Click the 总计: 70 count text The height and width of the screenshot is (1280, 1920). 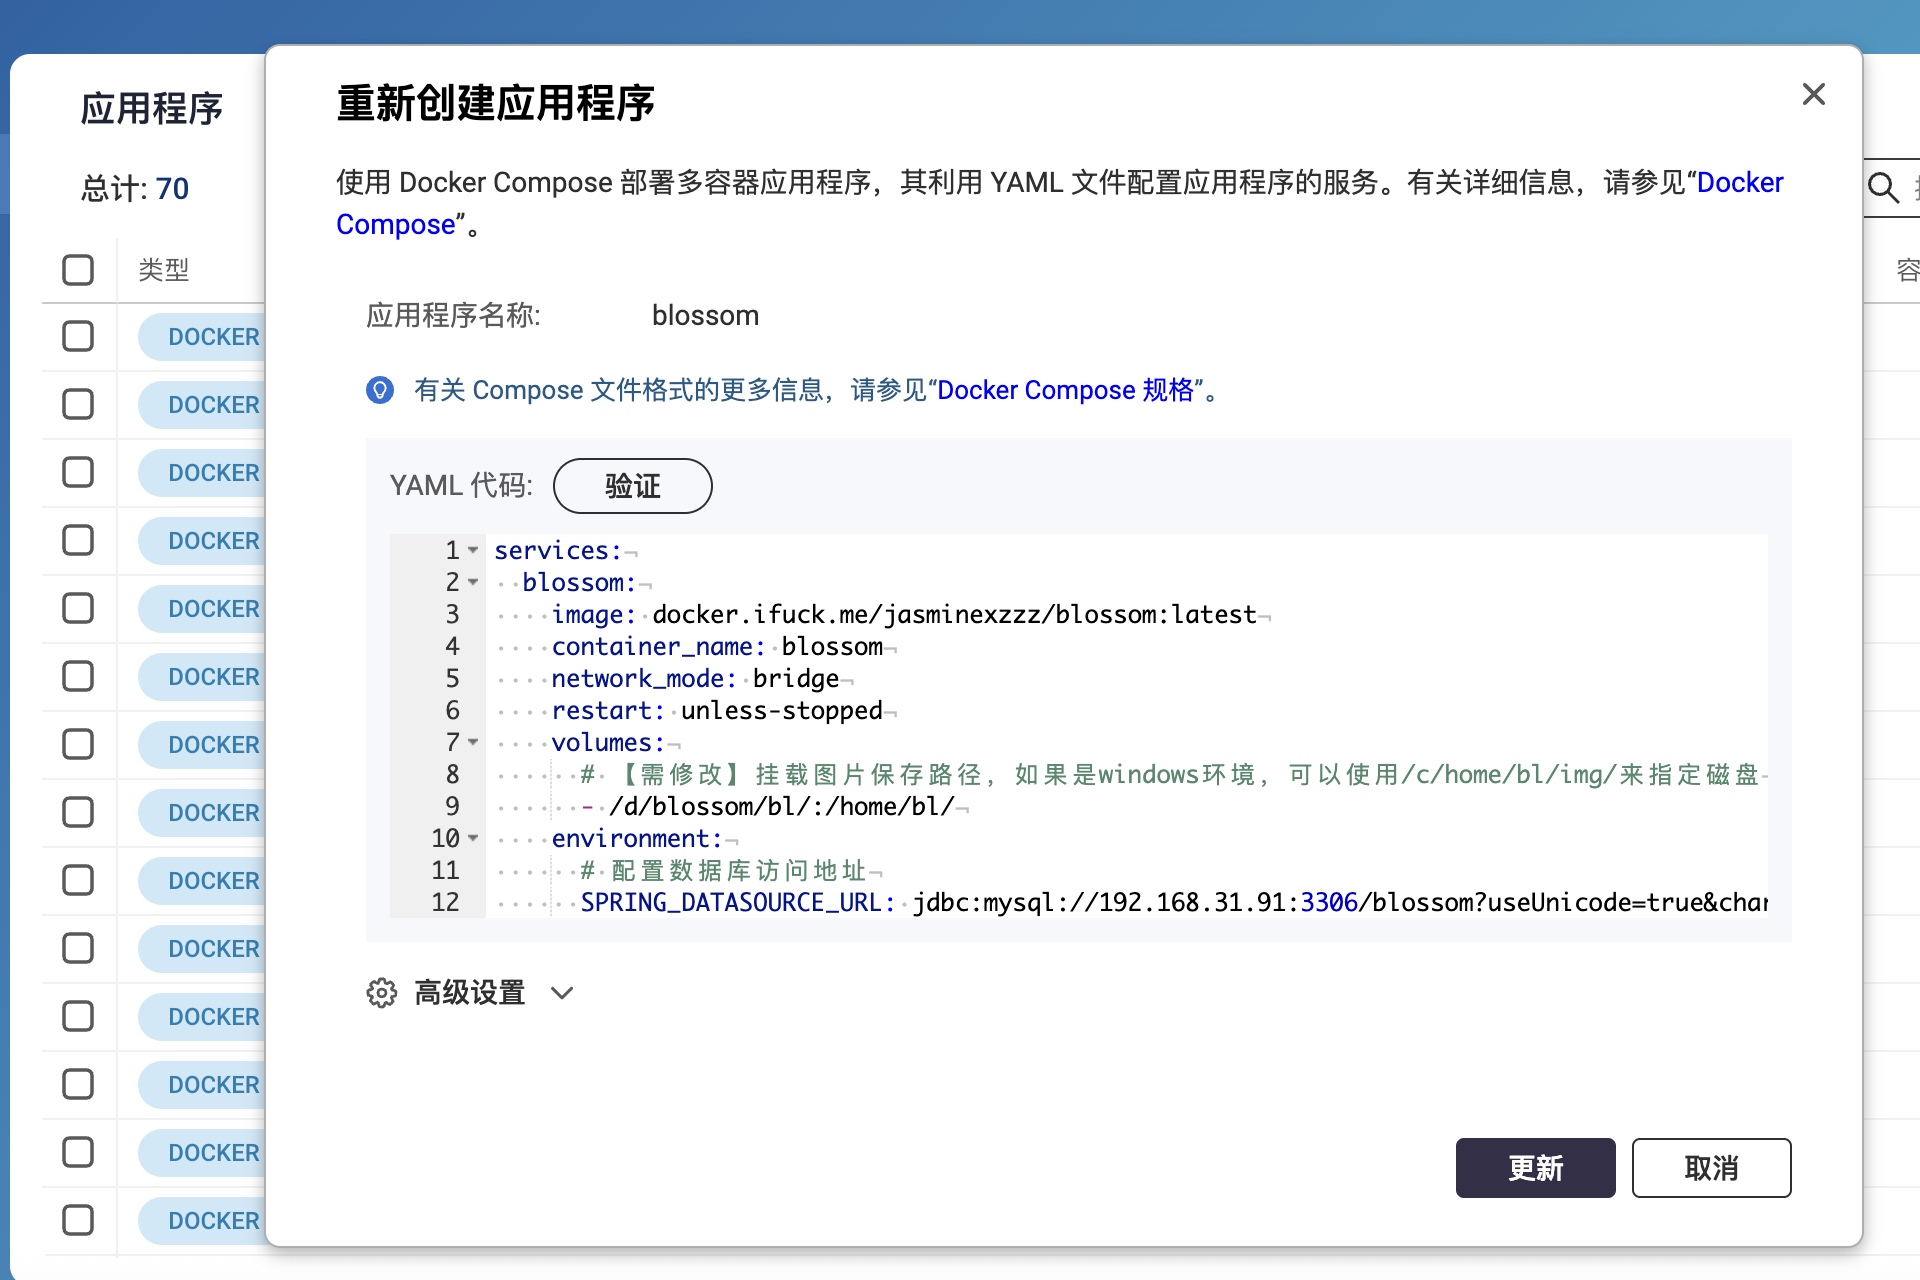(x=135, y=189)
